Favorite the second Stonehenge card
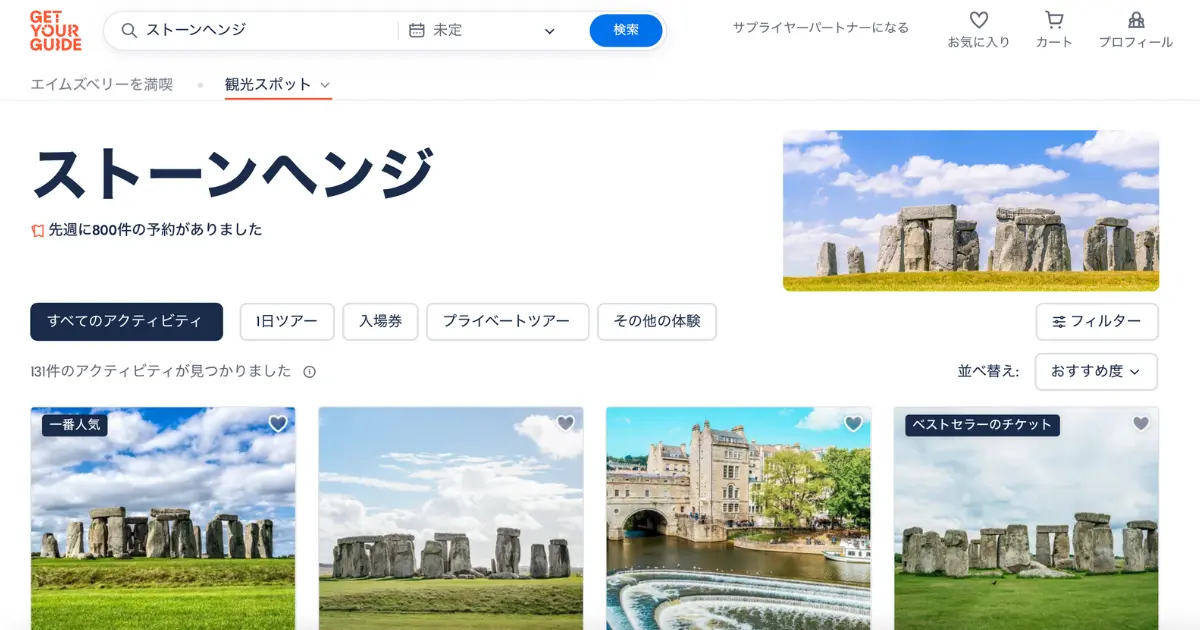This screenshot has width=1200, height=630. click(566, 424)
